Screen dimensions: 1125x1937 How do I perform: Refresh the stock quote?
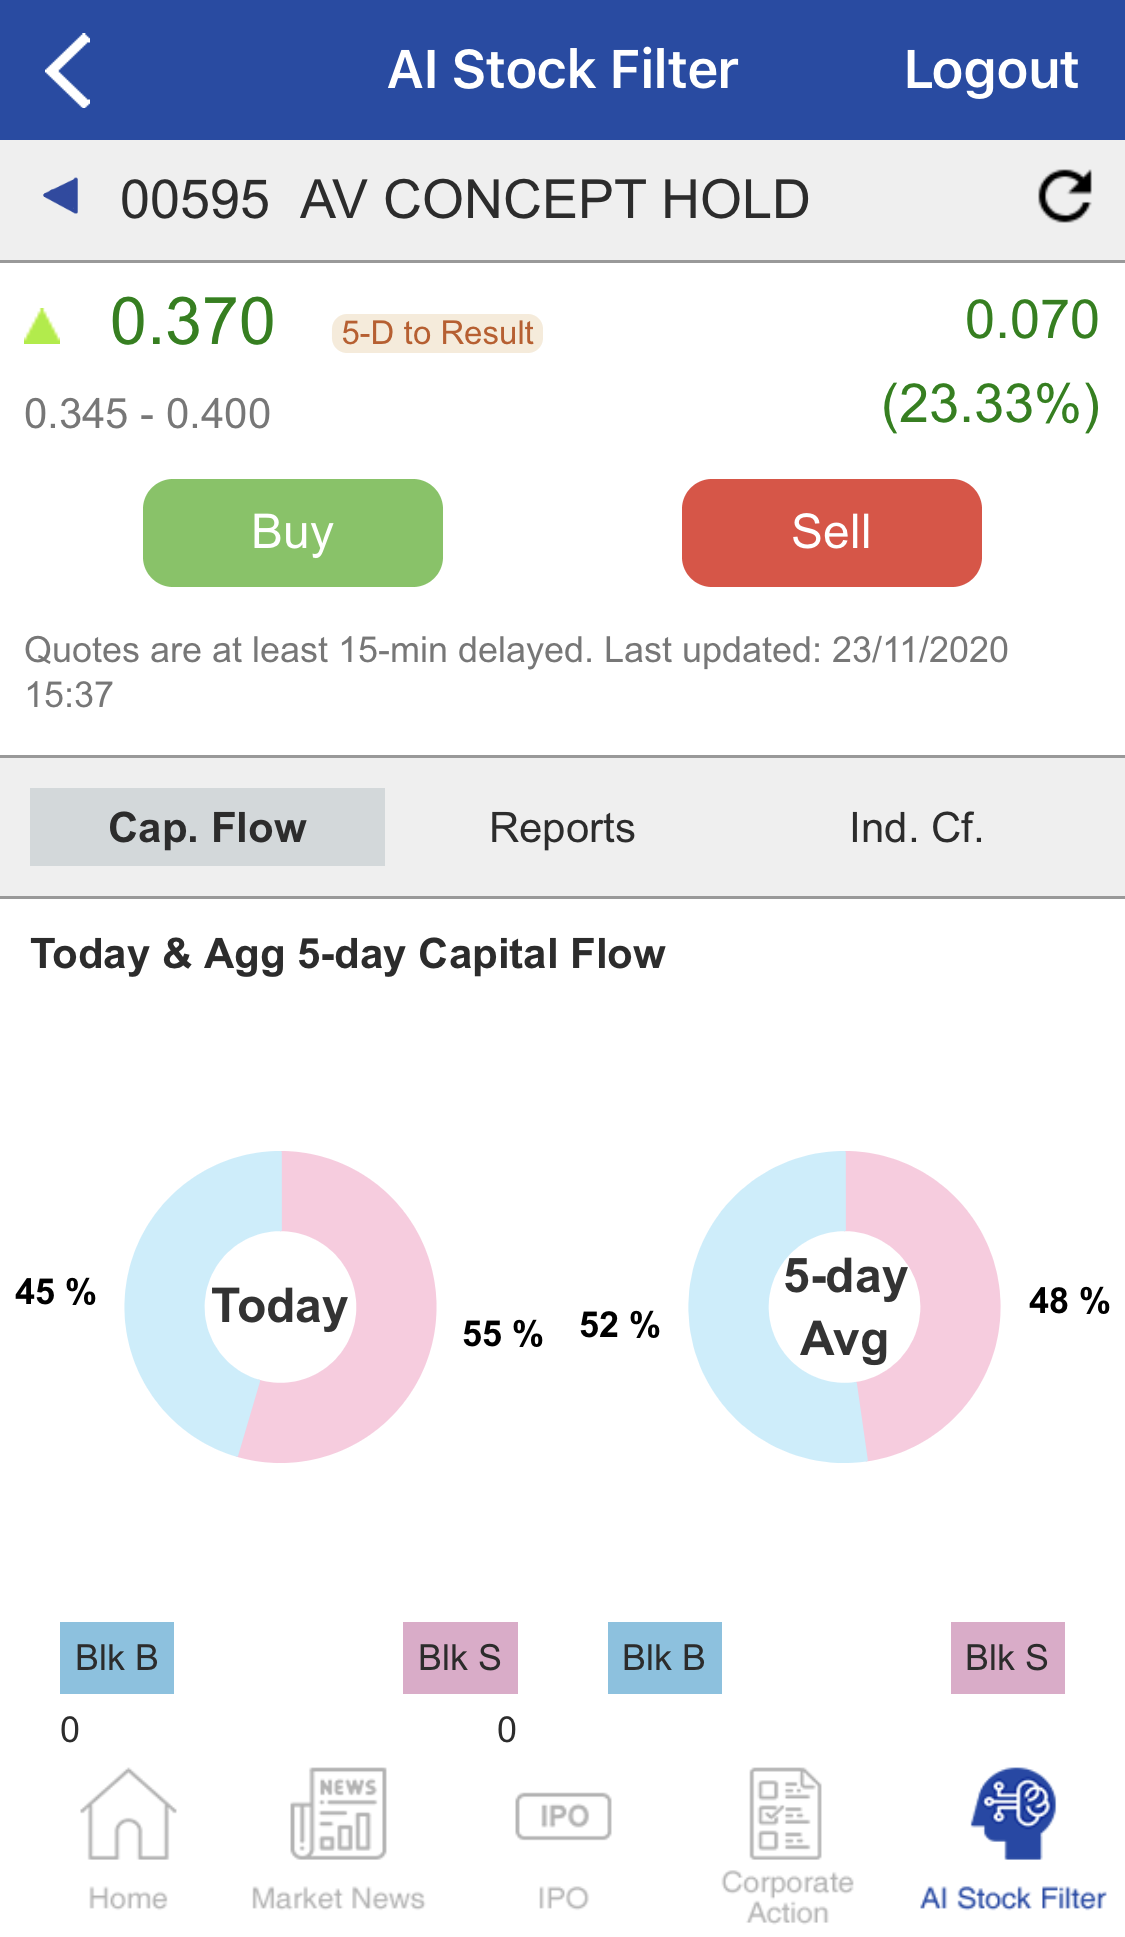1064,197
